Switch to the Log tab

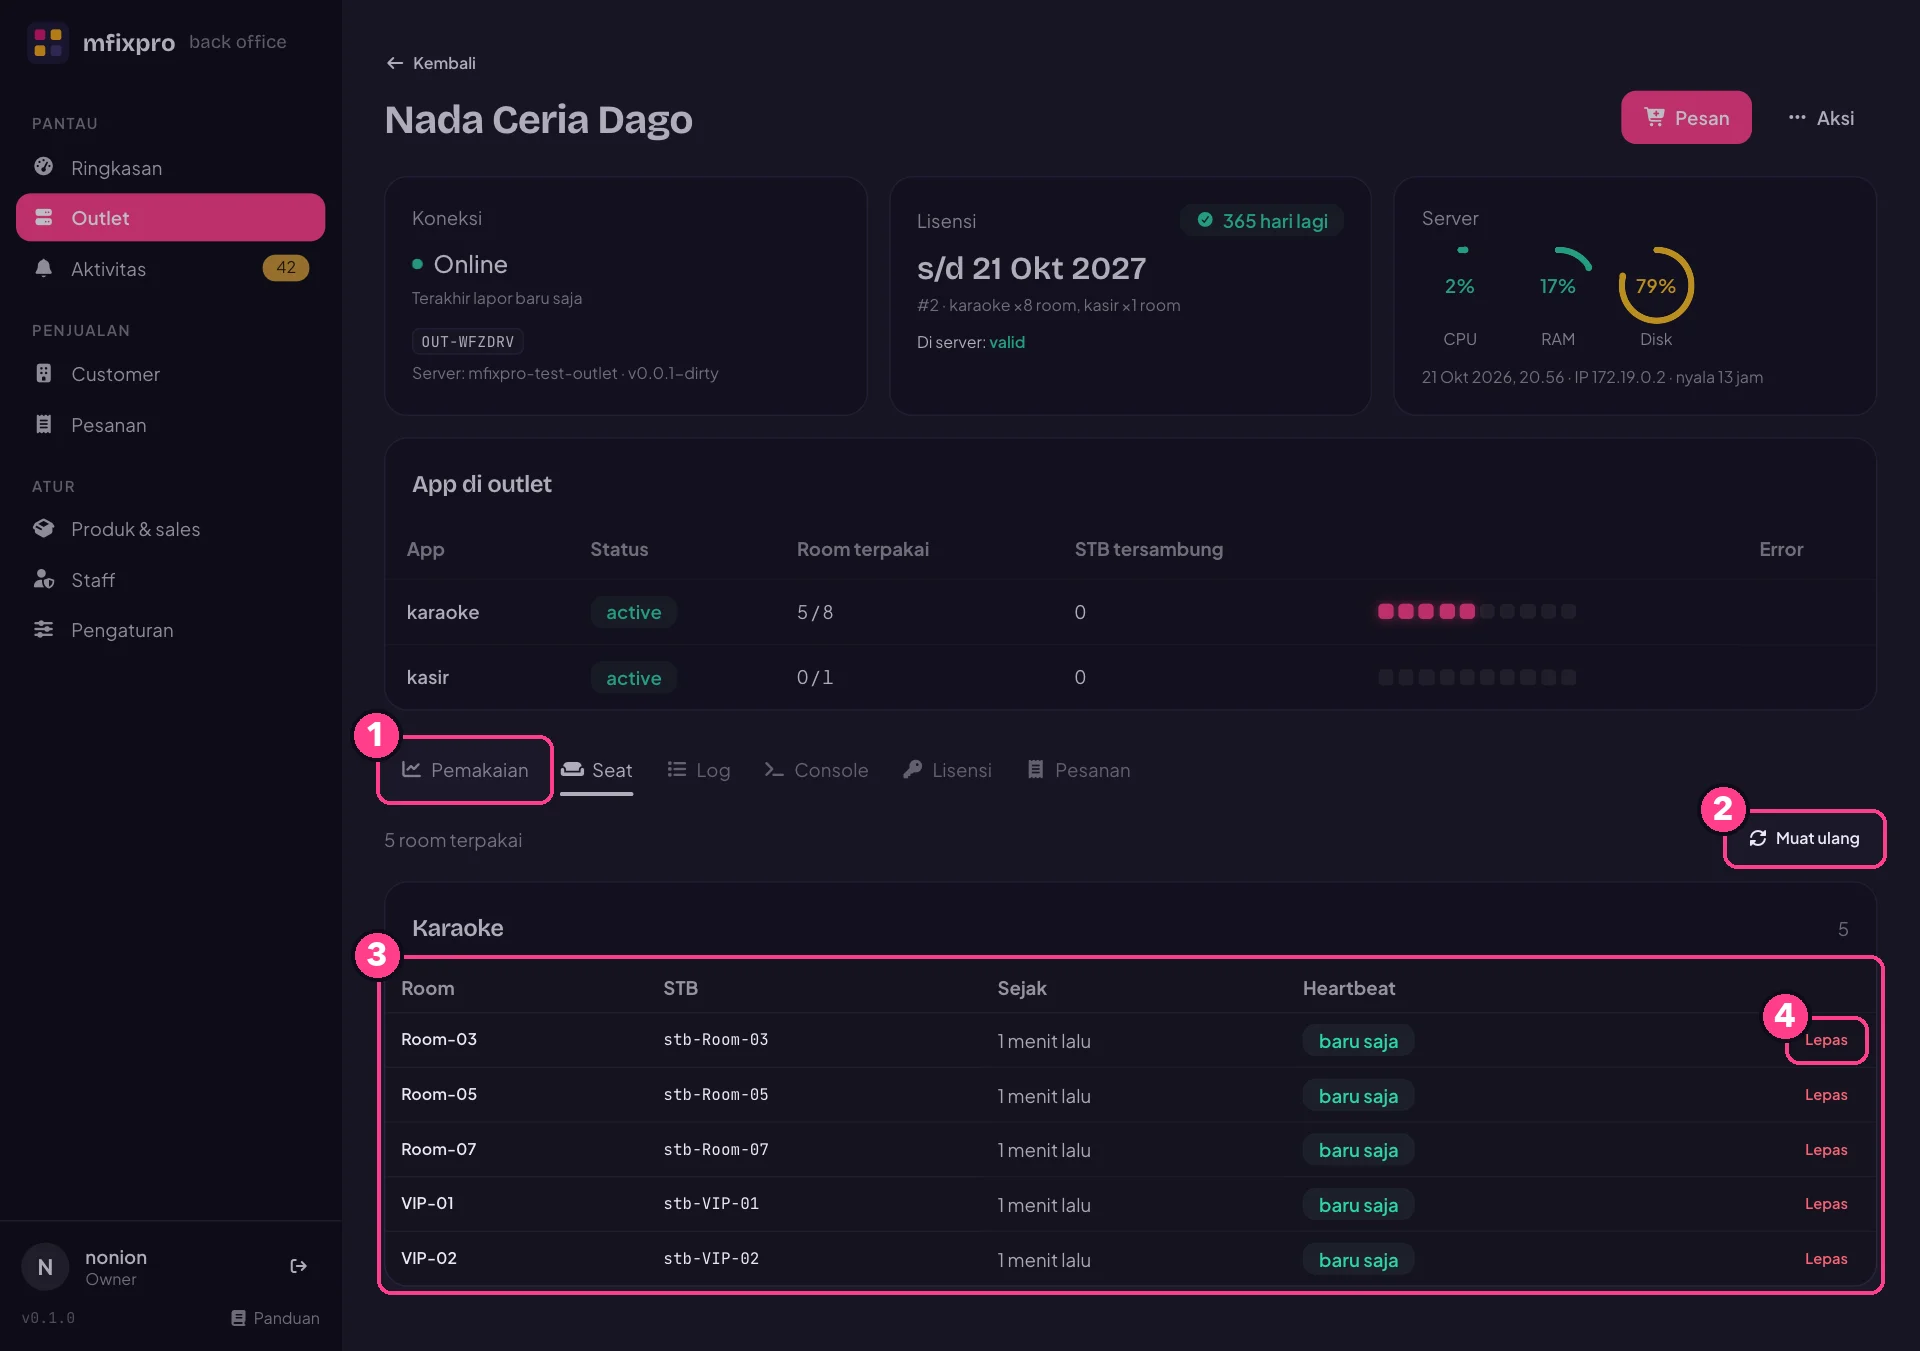point(699,770)
